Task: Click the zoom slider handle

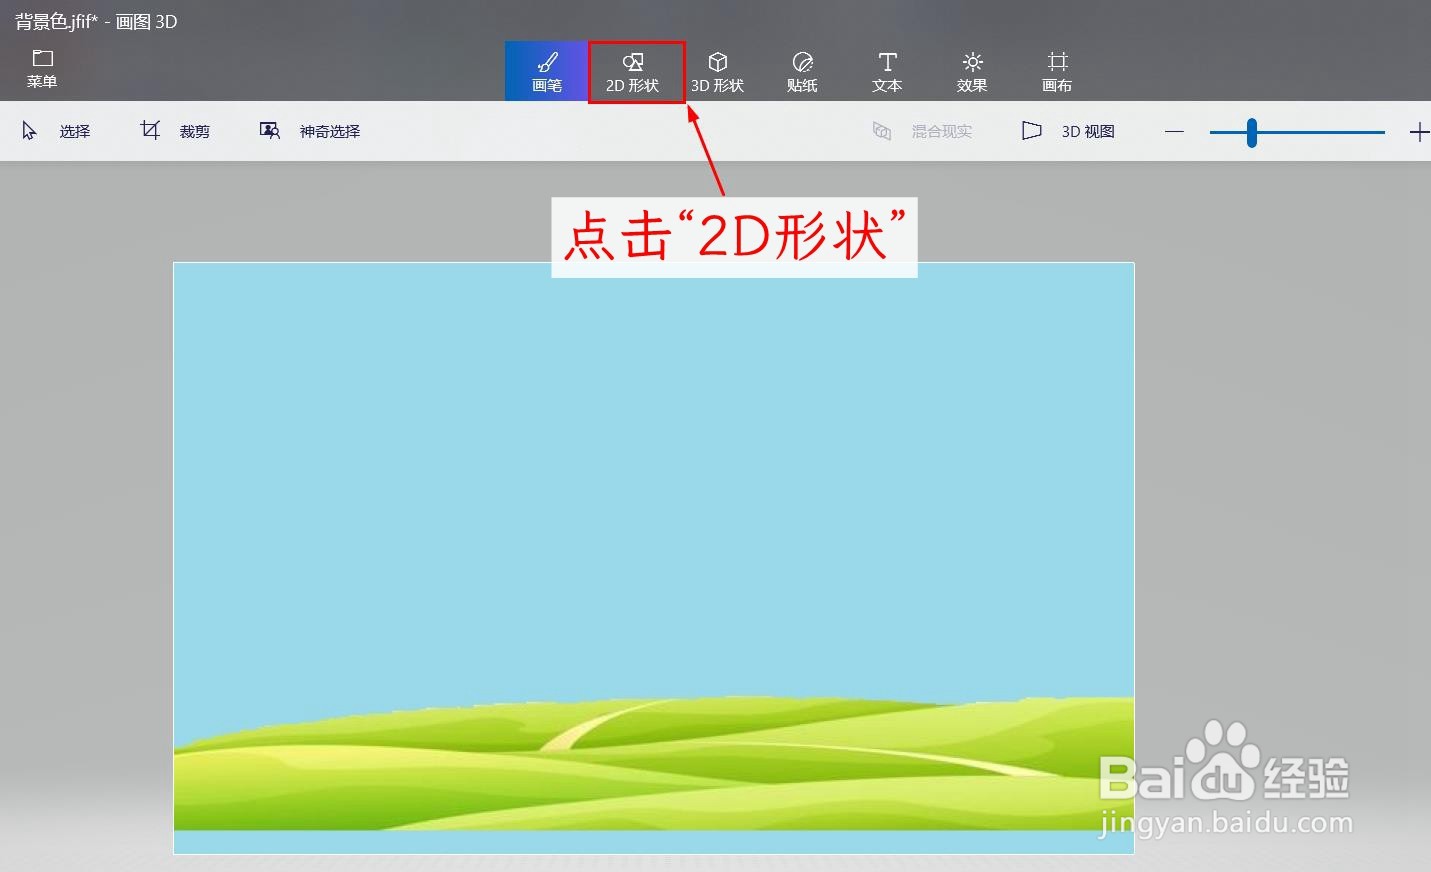Action: (1251, 132)
